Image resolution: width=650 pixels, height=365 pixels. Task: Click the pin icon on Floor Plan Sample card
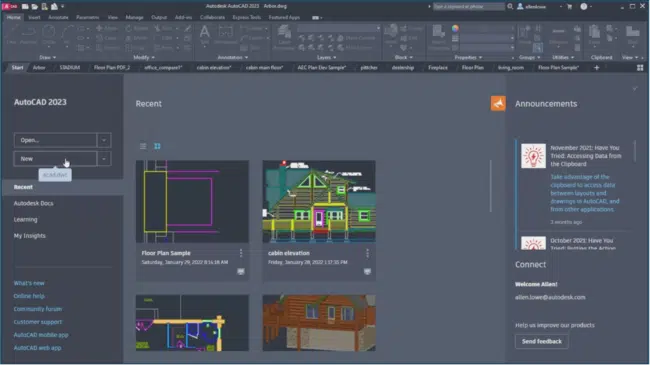pyautogui.click(x=241, y=271)
